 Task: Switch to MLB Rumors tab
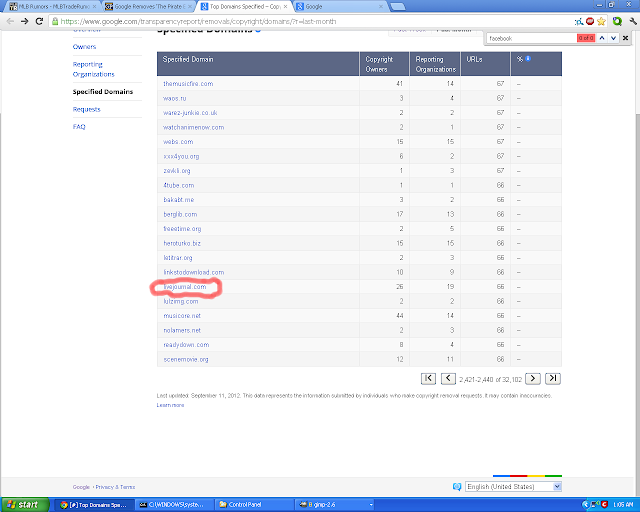pyautogui.click(x=53, y=7)
